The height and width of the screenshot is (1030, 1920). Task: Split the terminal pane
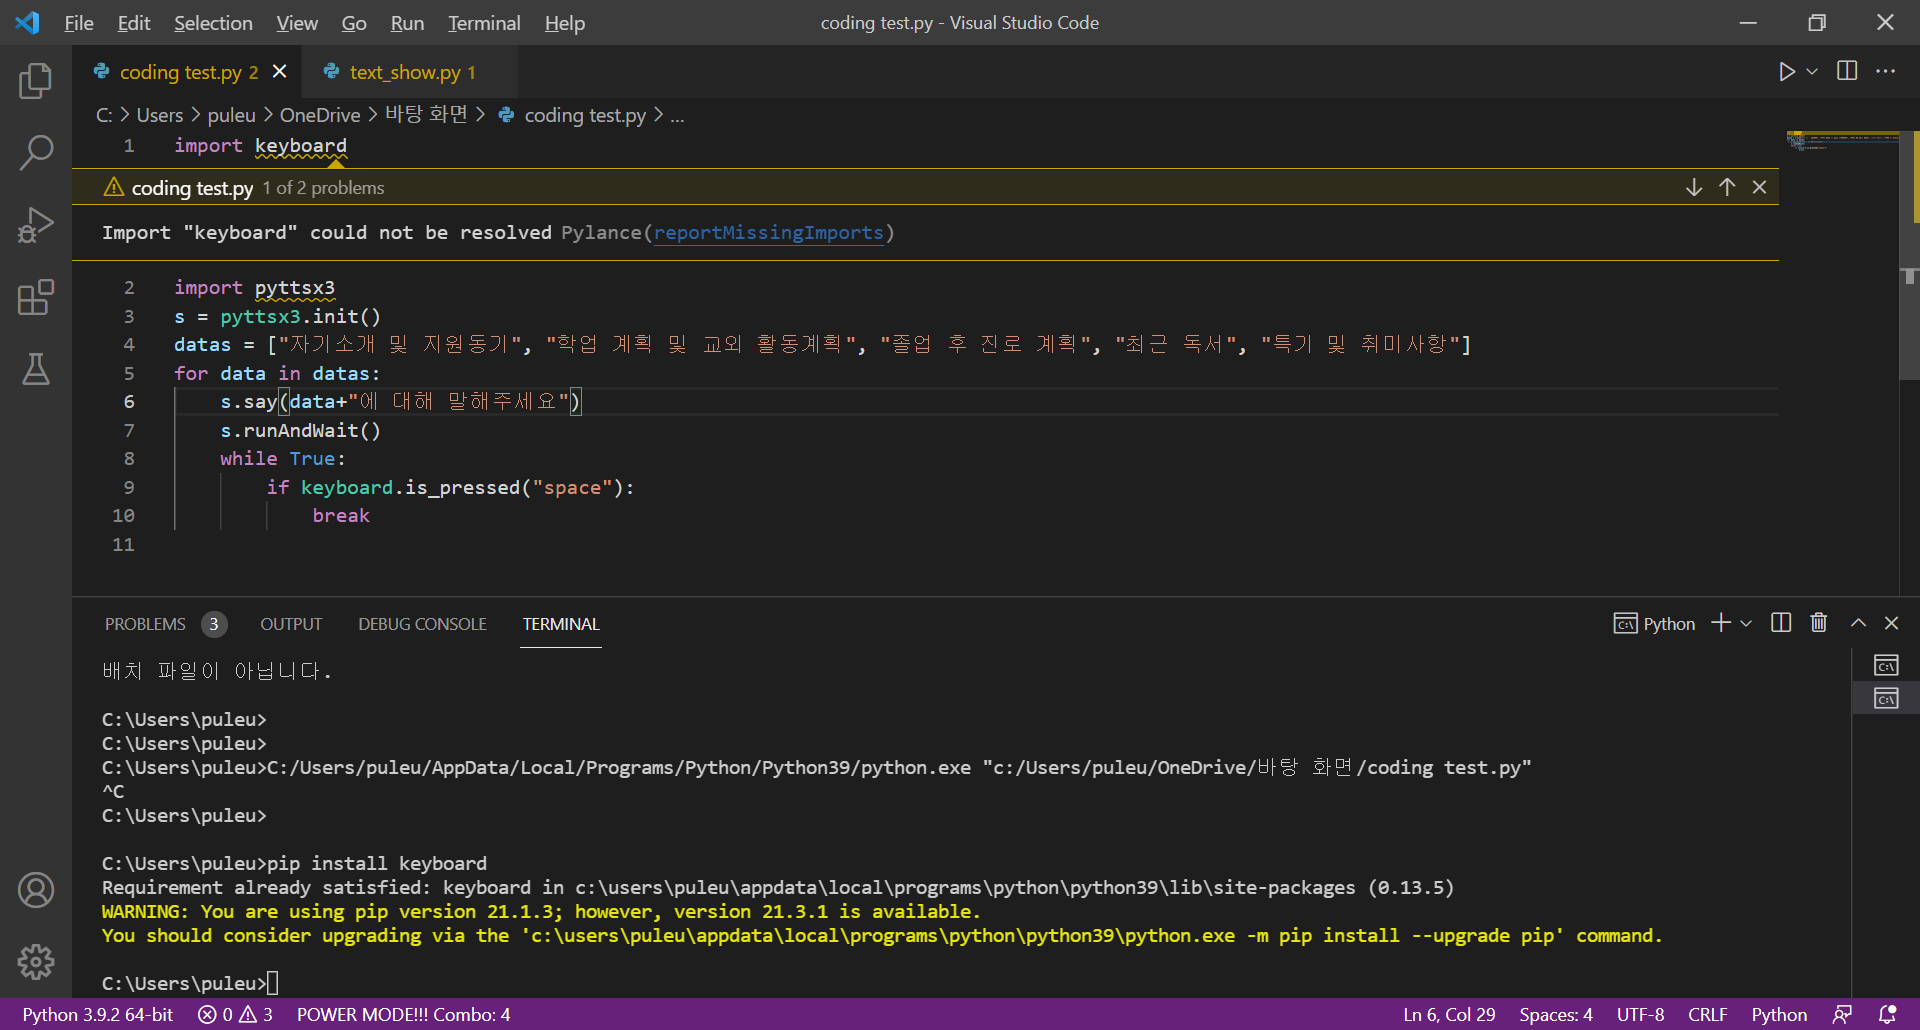[1781, 623]
